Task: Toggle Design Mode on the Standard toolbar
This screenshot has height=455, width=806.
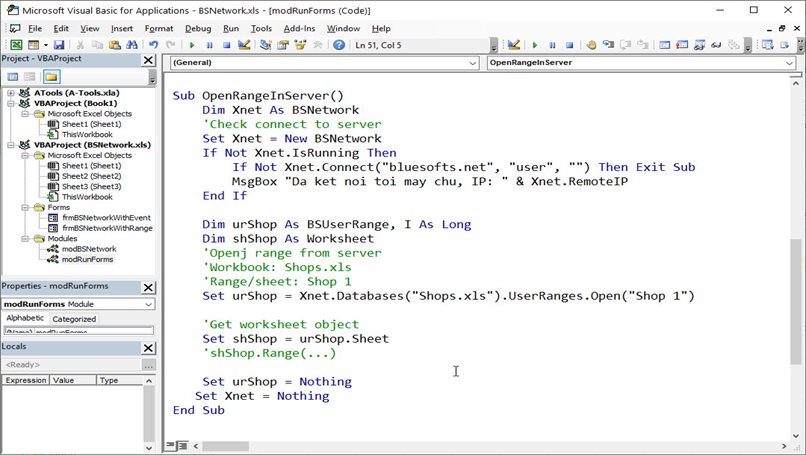Action: tap(244, 45)
